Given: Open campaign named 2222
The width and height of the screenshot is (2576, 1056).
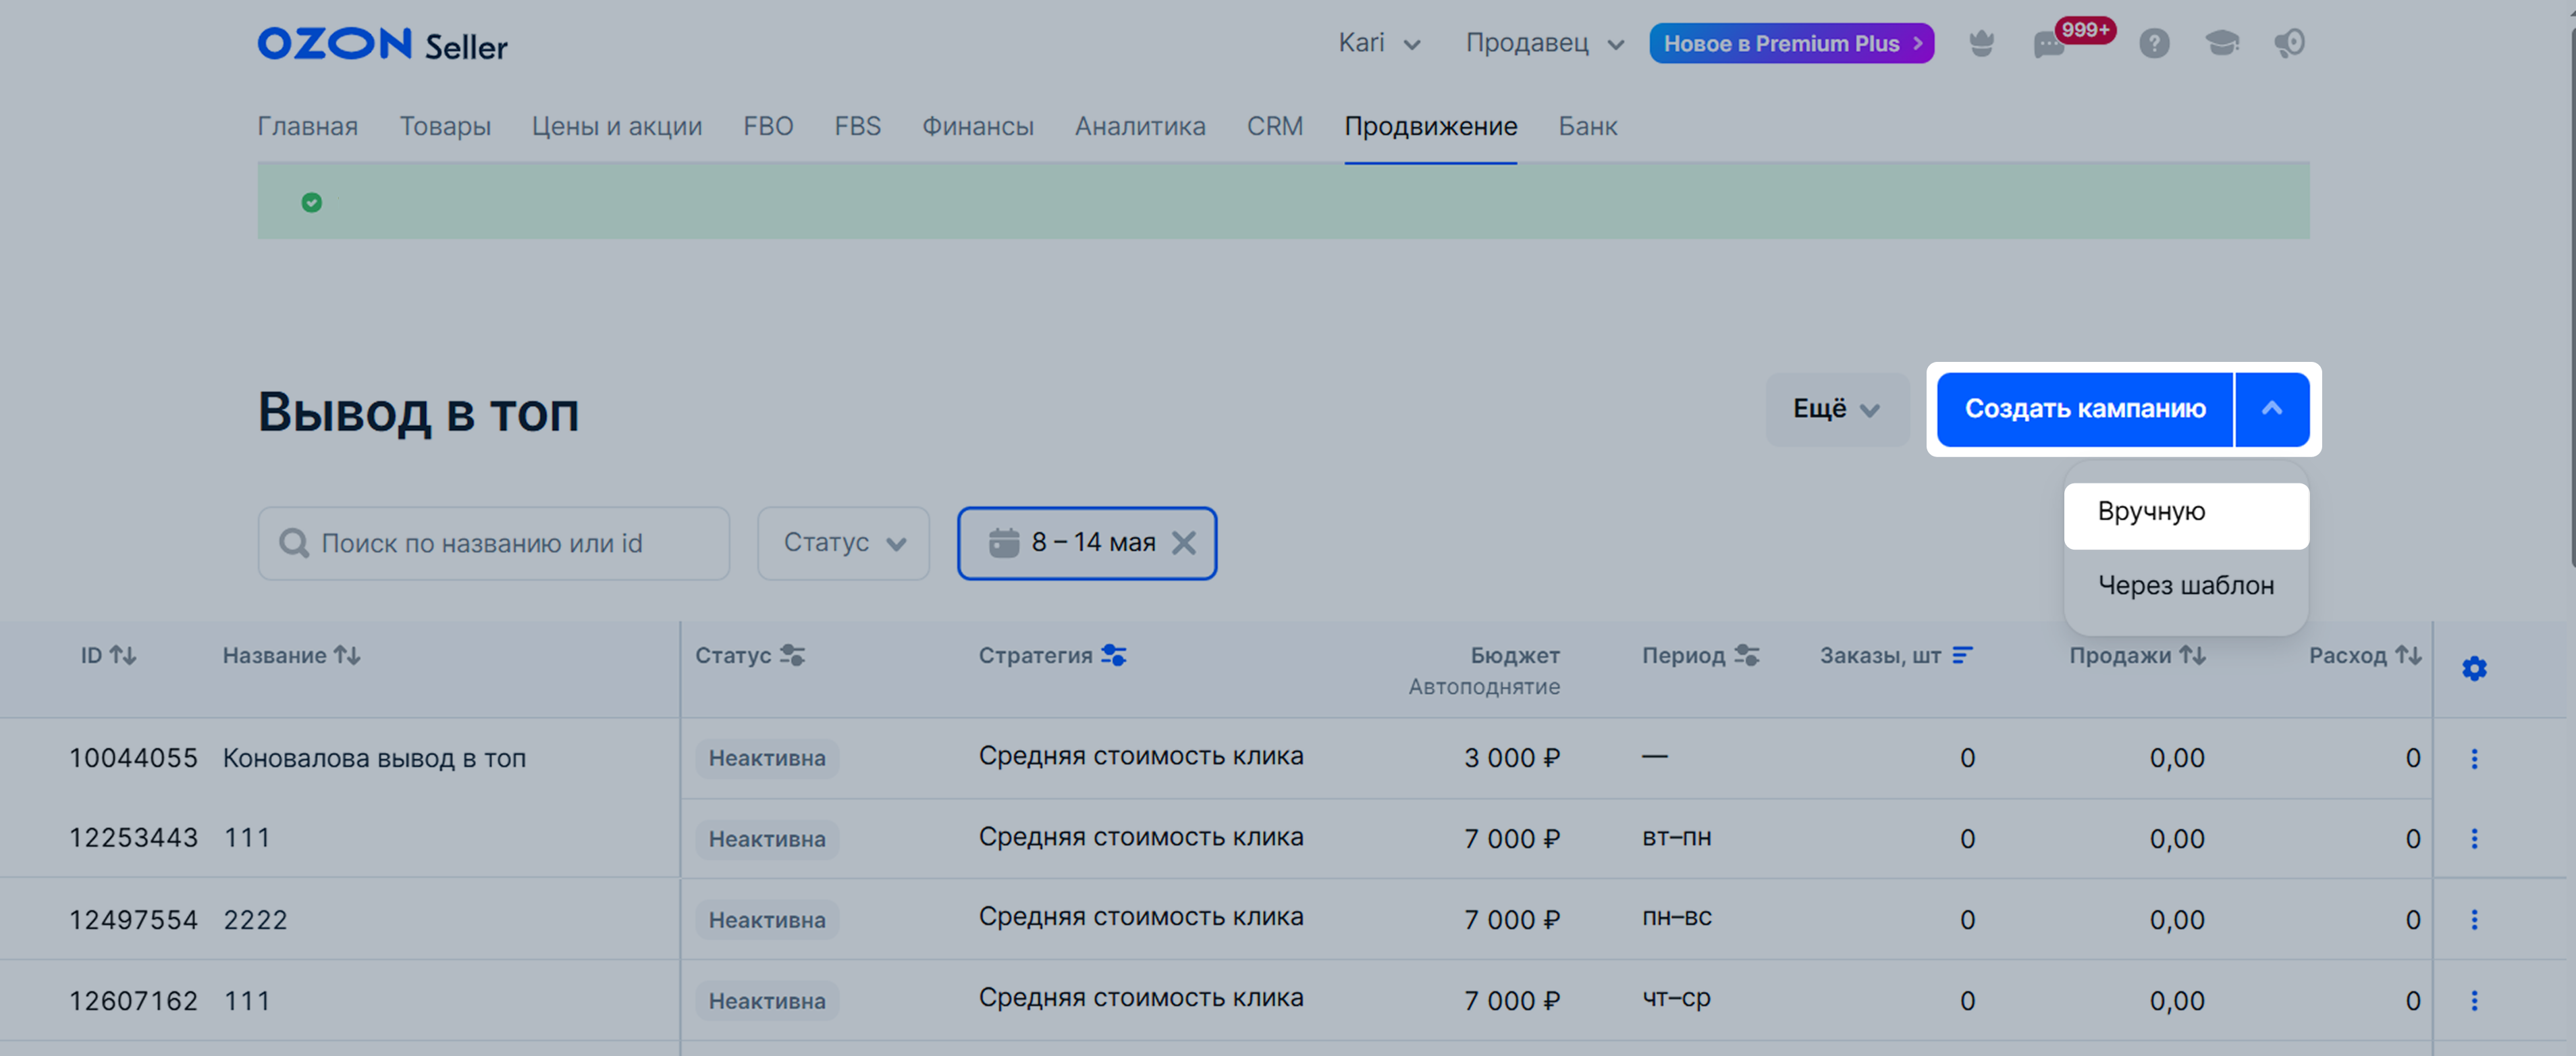Looking at the screenshot, I should [255, 920].
